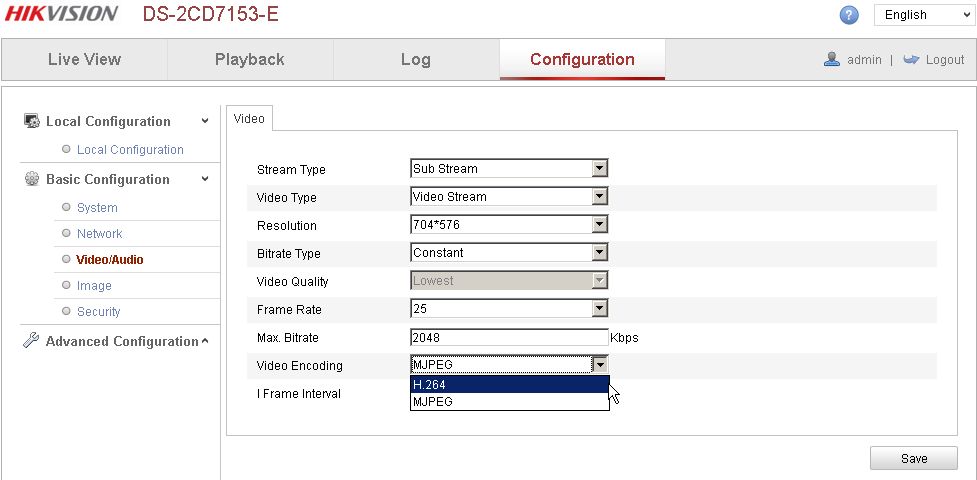The width and height of the screenshot is (977, 480).
Task: Open the Resolution dropdown
Action: coord(509,224)
